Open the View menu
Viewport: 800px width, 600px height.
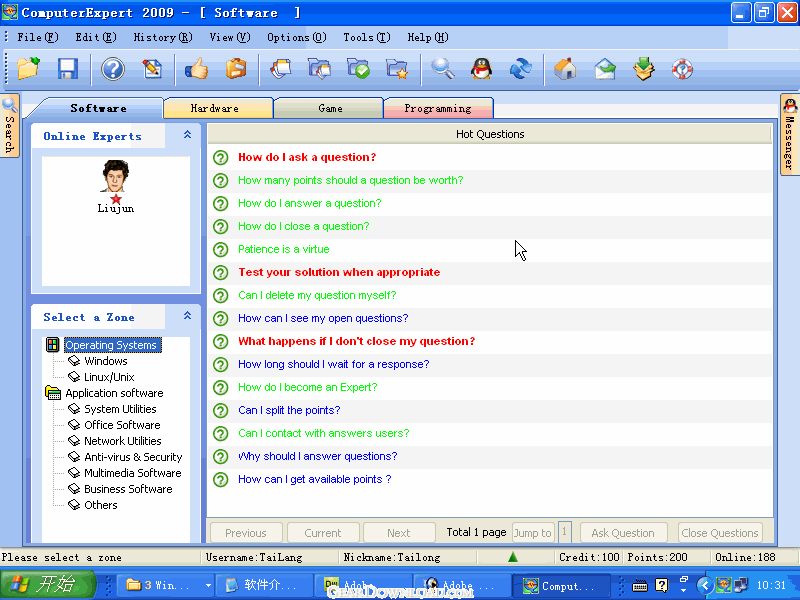pyautogui.click(x=230, y=37)
